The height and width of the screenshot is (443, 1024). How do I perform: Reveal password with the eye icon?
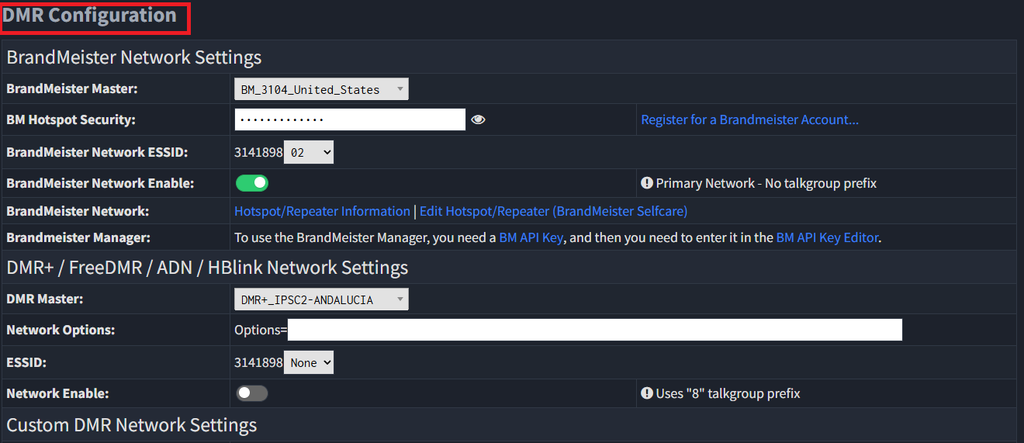(x=478, y=120)
